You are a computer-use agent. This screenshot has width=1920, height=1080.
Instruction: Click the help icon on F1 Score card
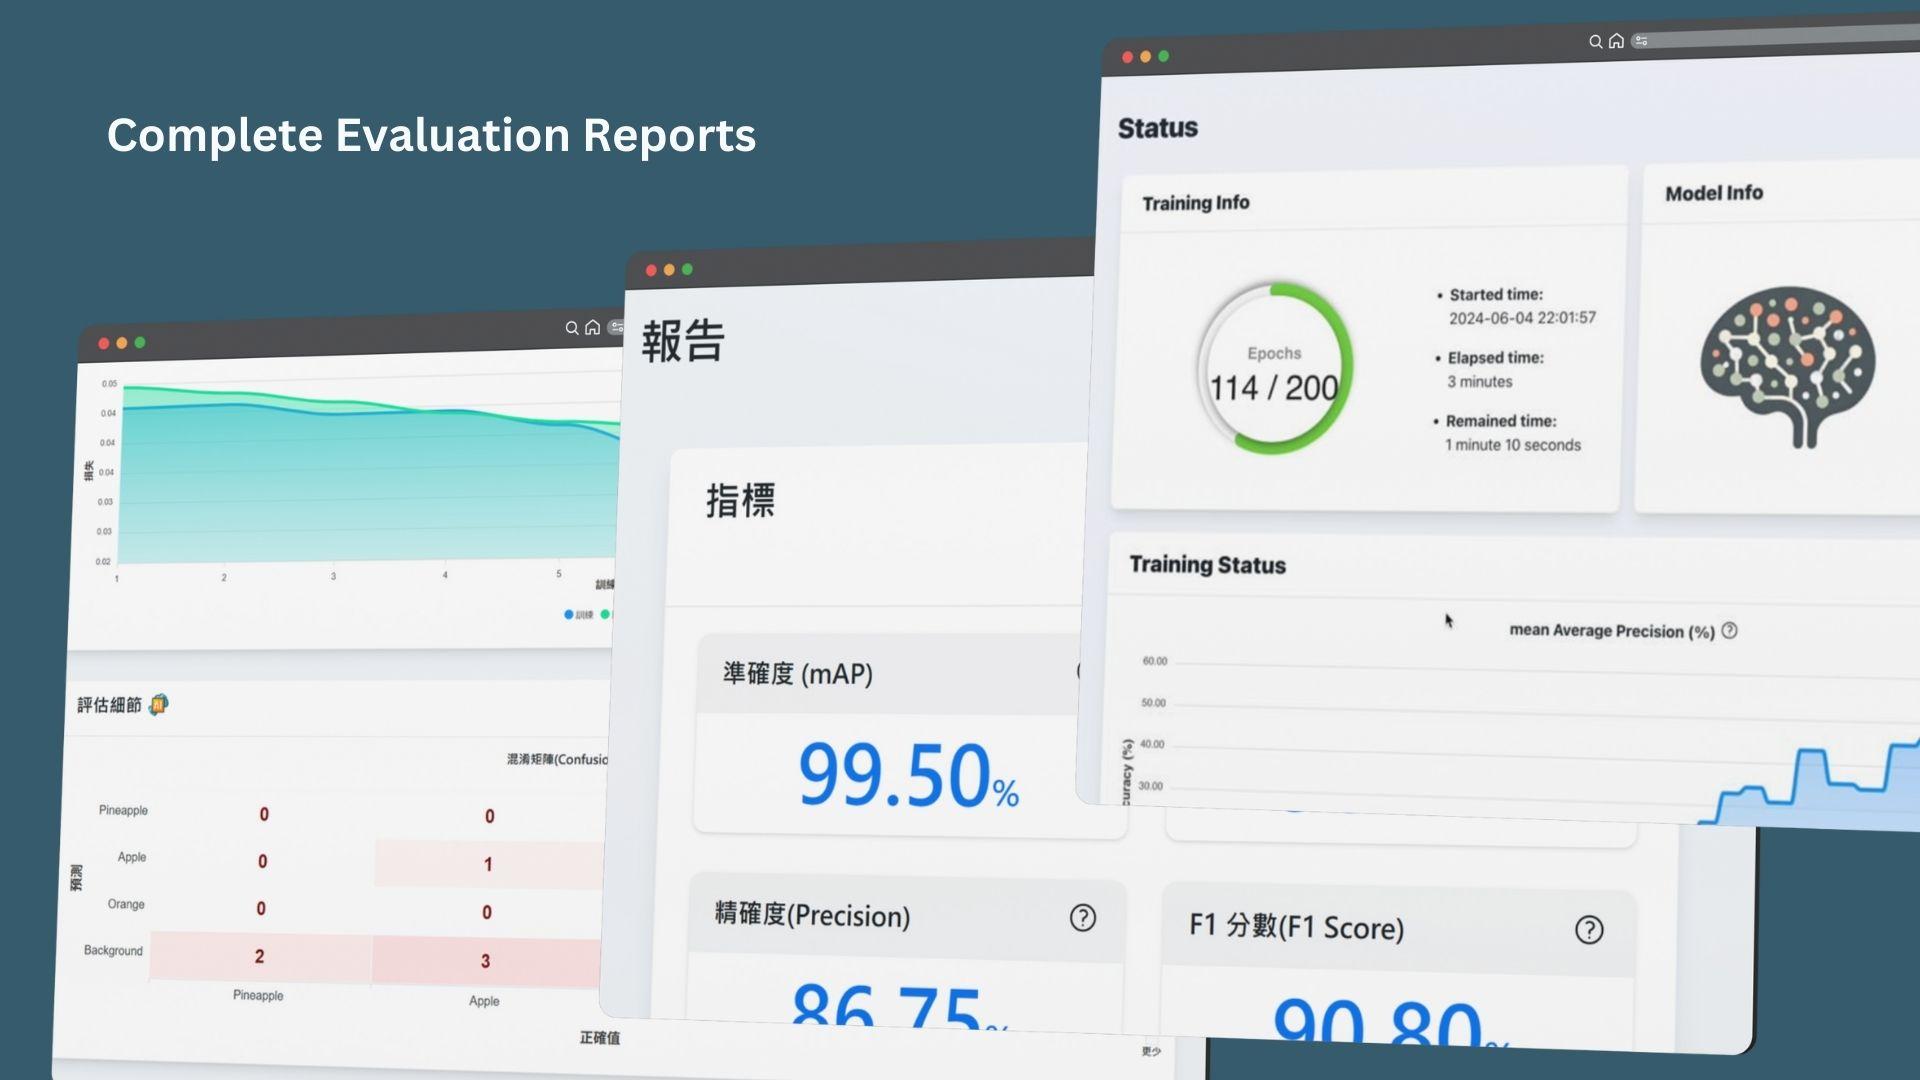click(x=1588, y=930)
